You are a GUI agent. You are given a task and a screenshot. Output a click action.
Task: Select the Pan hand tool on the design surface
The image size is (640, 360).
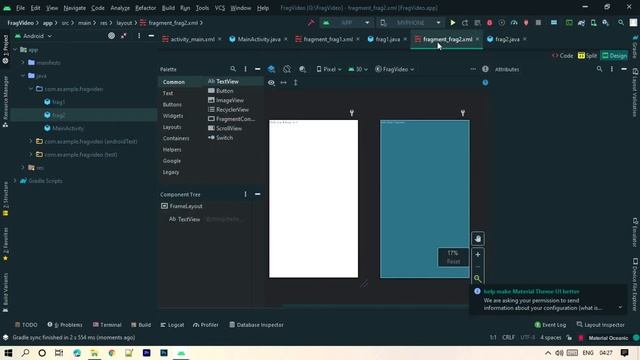coord(478,239)
